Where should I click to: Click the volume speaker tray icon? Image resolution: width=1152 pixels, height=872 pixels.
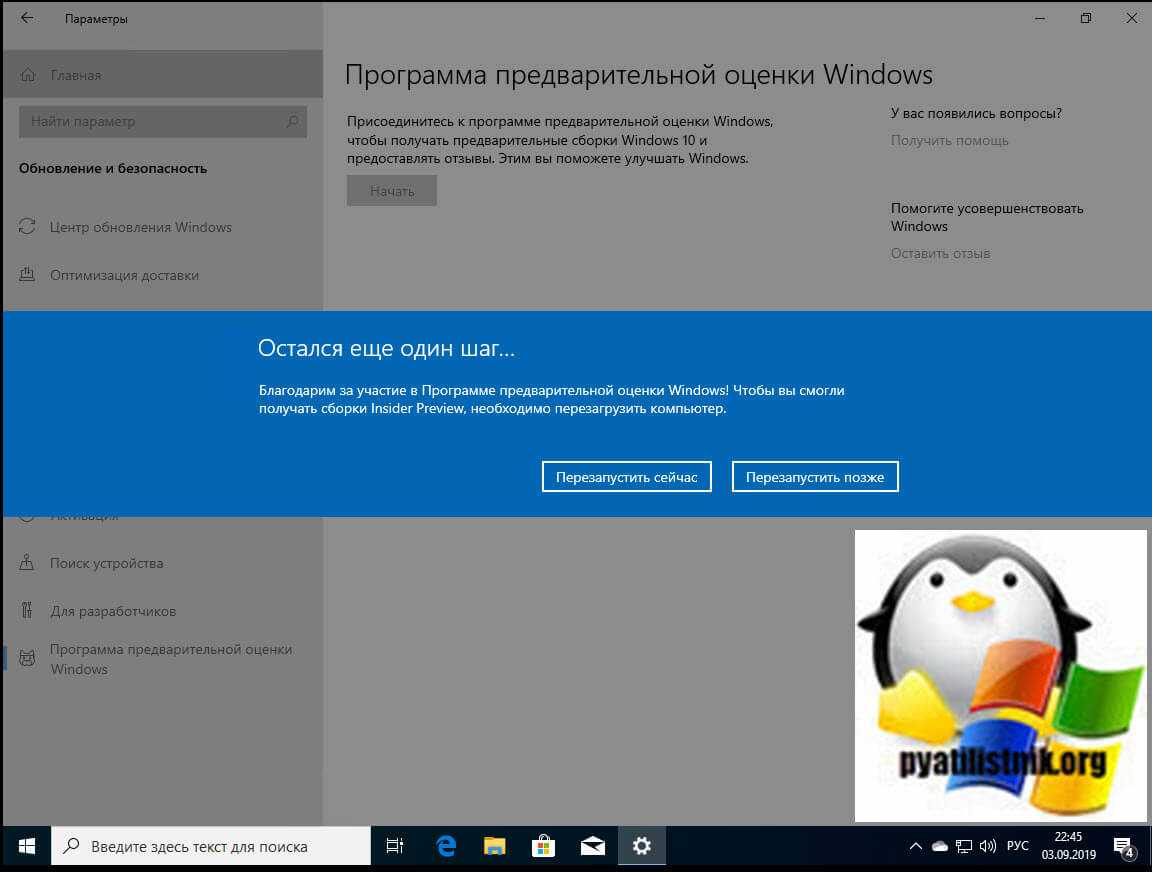[988, 846]
